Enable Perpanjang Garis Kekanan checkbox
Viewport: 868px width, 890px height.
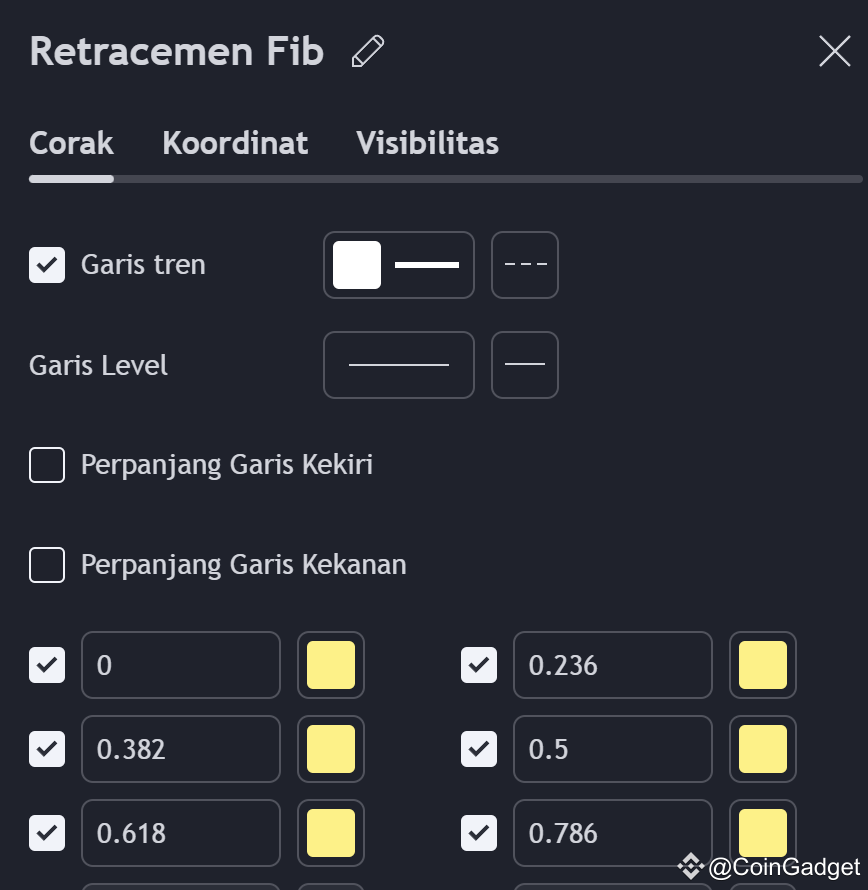click(47, 565)
